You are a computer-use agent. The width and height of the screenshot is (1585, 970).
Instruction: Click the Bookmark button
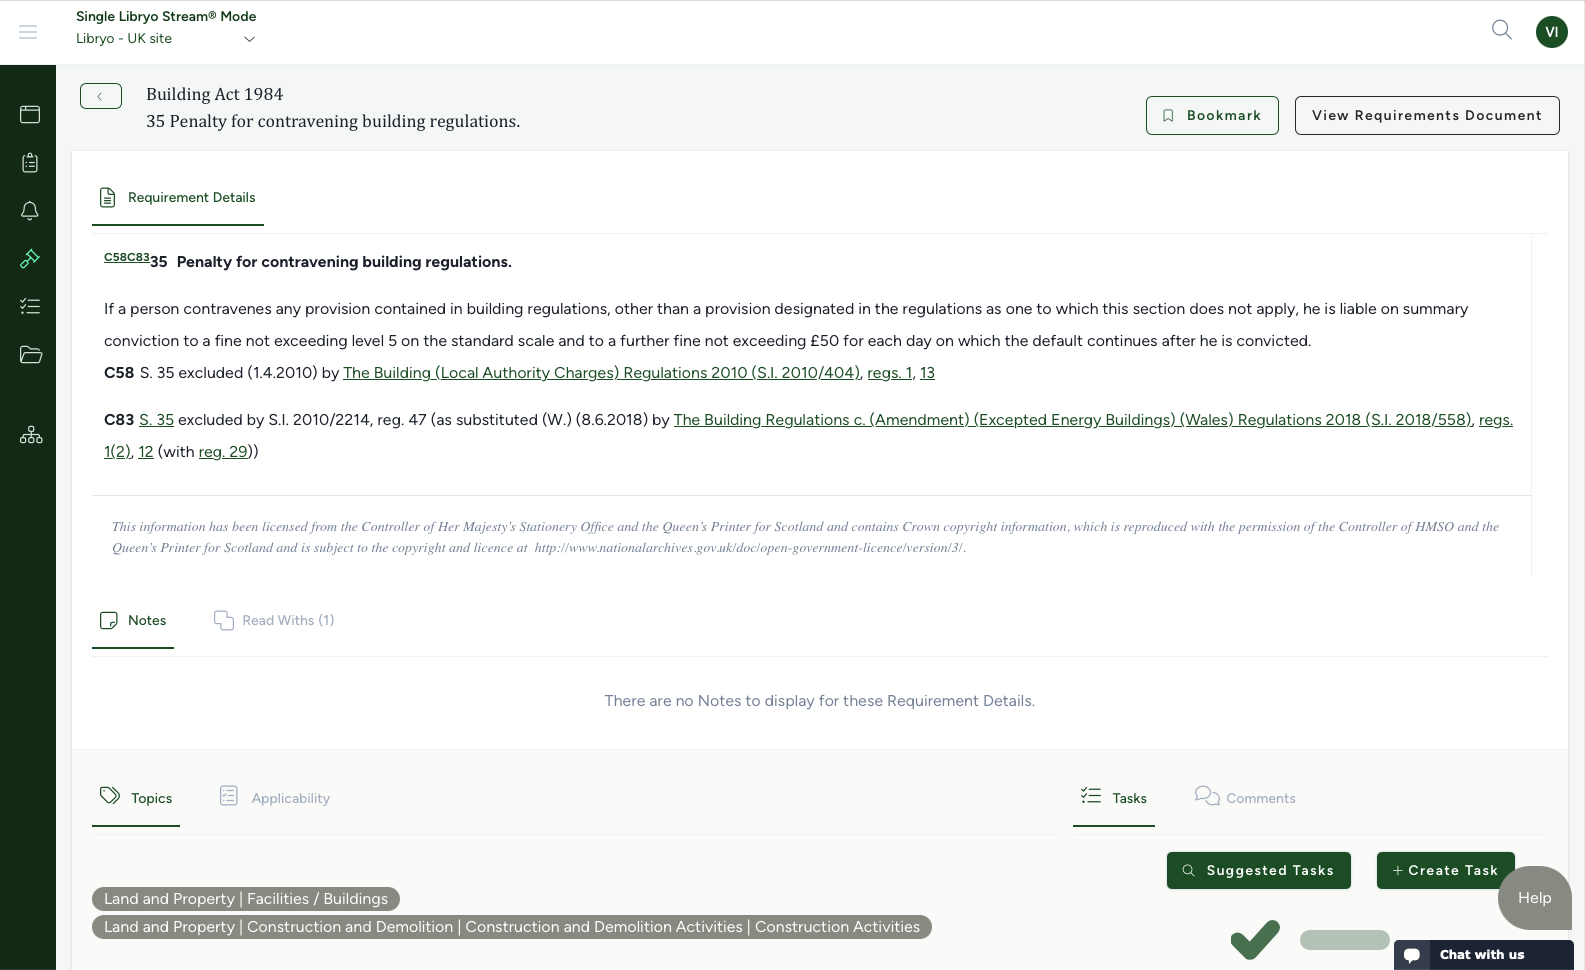pyautogui.click(x=1211, y=115)
